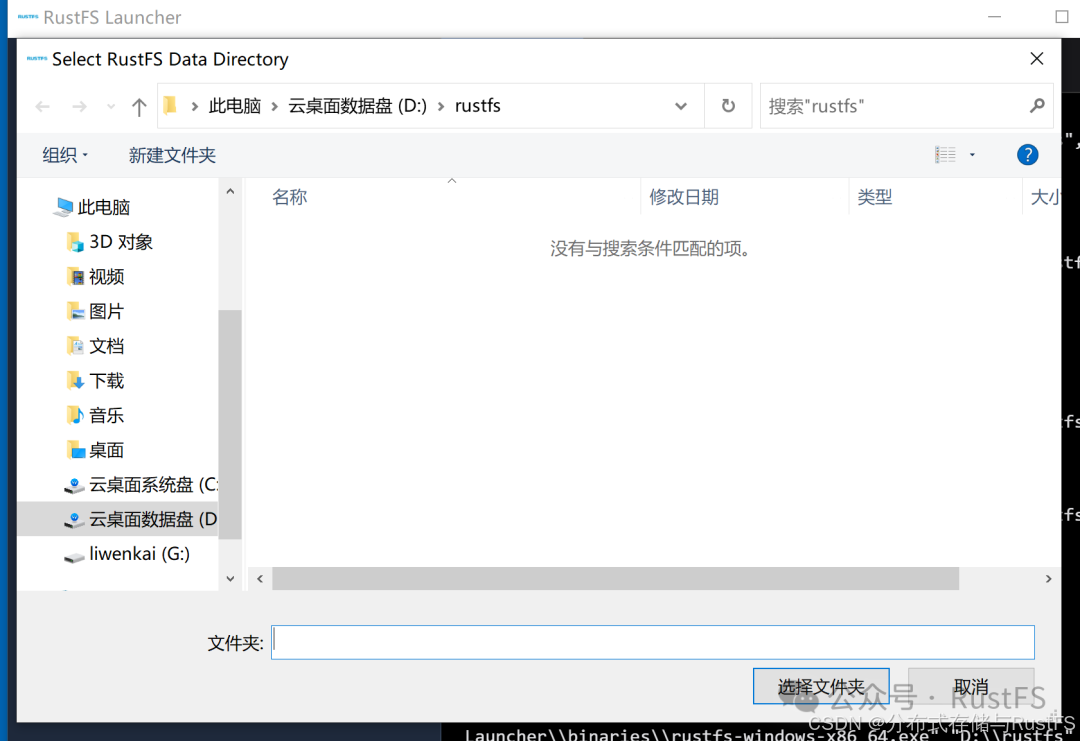Click the liwenkai G: drive icon
The width and height of the screenshot is (1080, 741).
coord(74,556)
